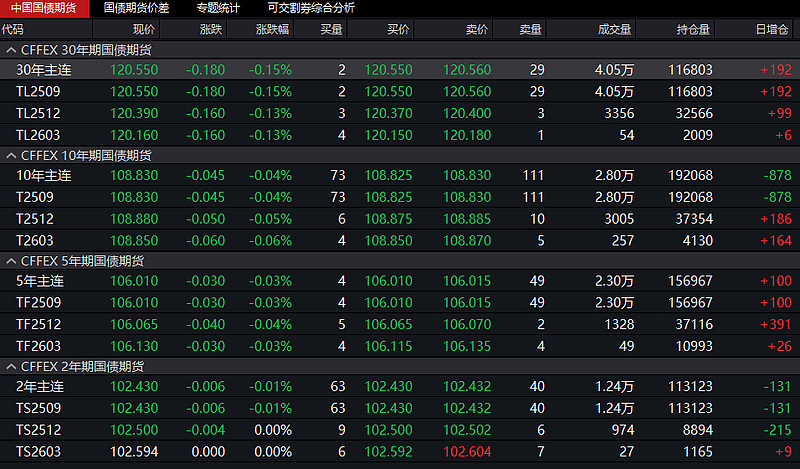Click TL2603 daily position change +6
The width and height of the screenshot is (800, 469).
tap(783, 135)
